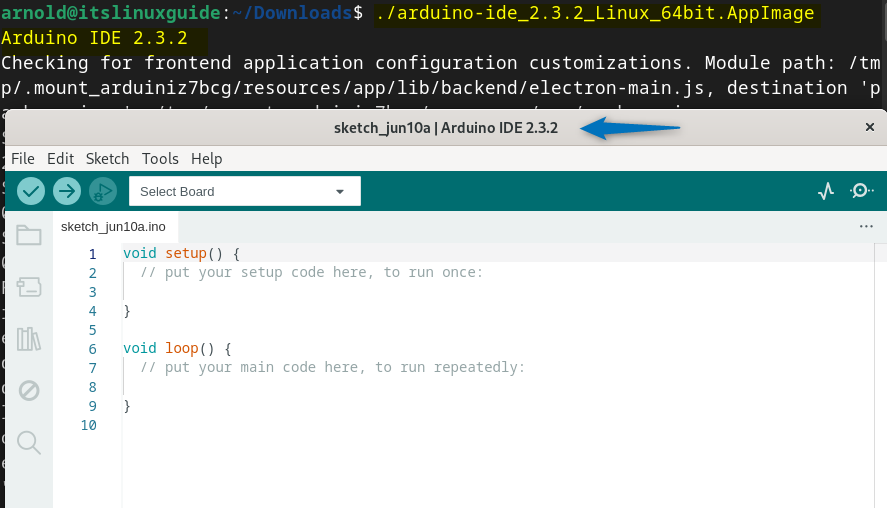Open the Sketch menu
Viewport: 887px width, 508px height.
point(107,159)
